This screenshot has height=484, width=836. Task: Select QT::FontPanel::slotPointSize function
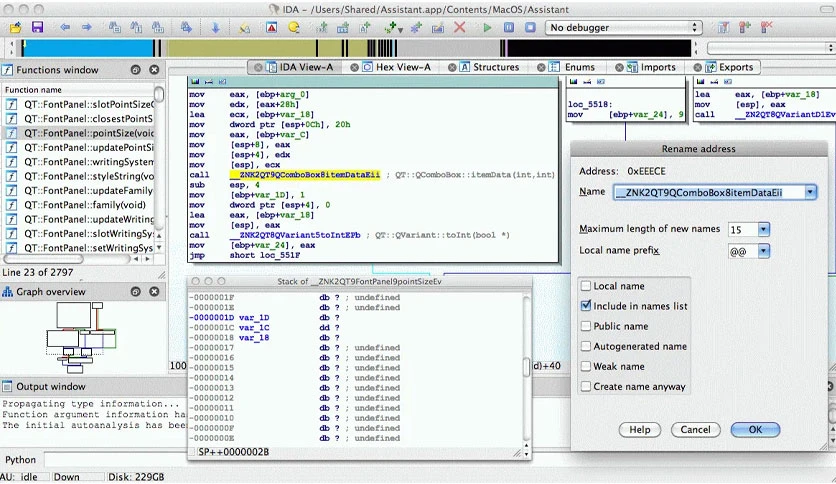pyautogui.click(x=79, y=104)
